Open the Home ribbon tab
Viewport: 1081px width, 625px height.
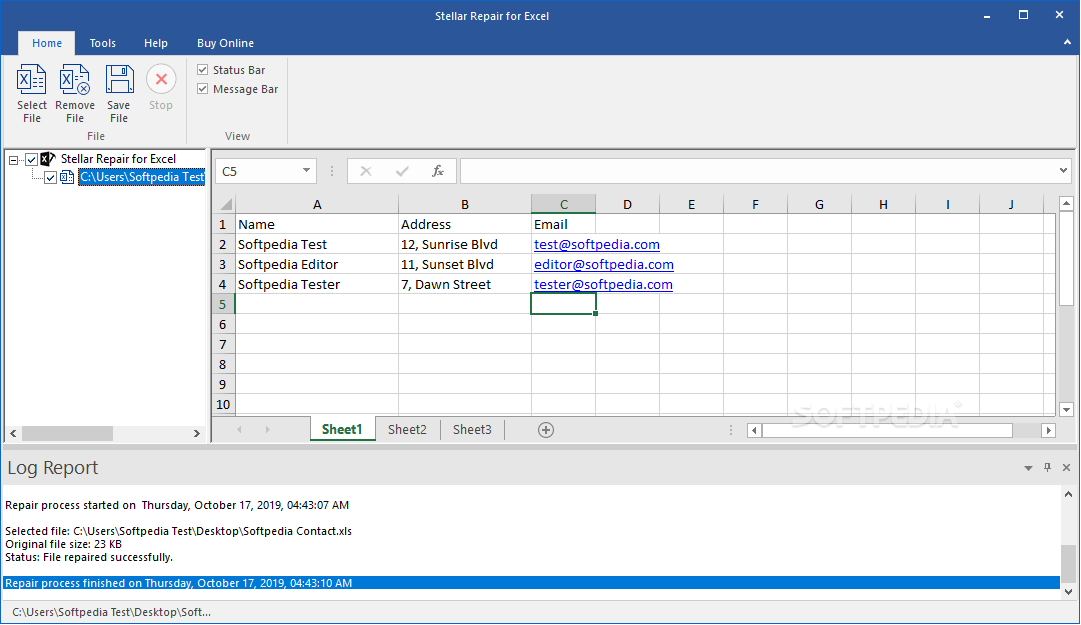(x=47, y=43)
